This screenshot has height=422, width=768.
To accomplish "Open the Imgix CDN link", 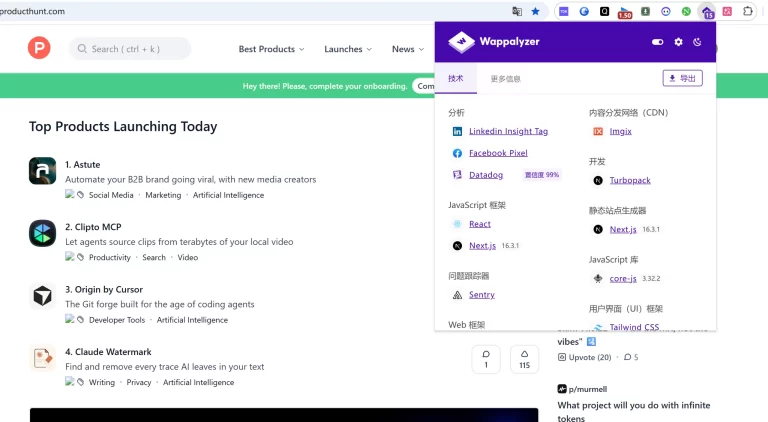I will click(621, 131).
